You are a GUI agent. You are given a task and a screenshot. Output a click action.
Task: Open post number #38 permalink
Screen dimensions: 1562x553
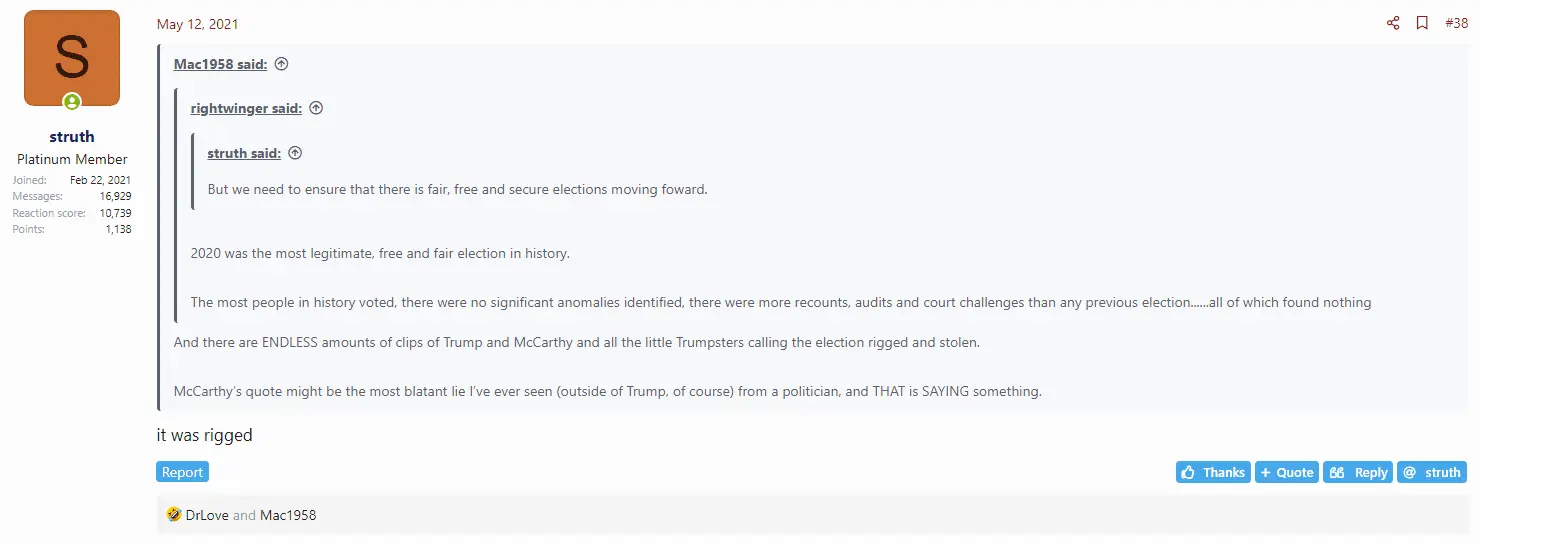pyautogui.click(x=1456, y=23)
